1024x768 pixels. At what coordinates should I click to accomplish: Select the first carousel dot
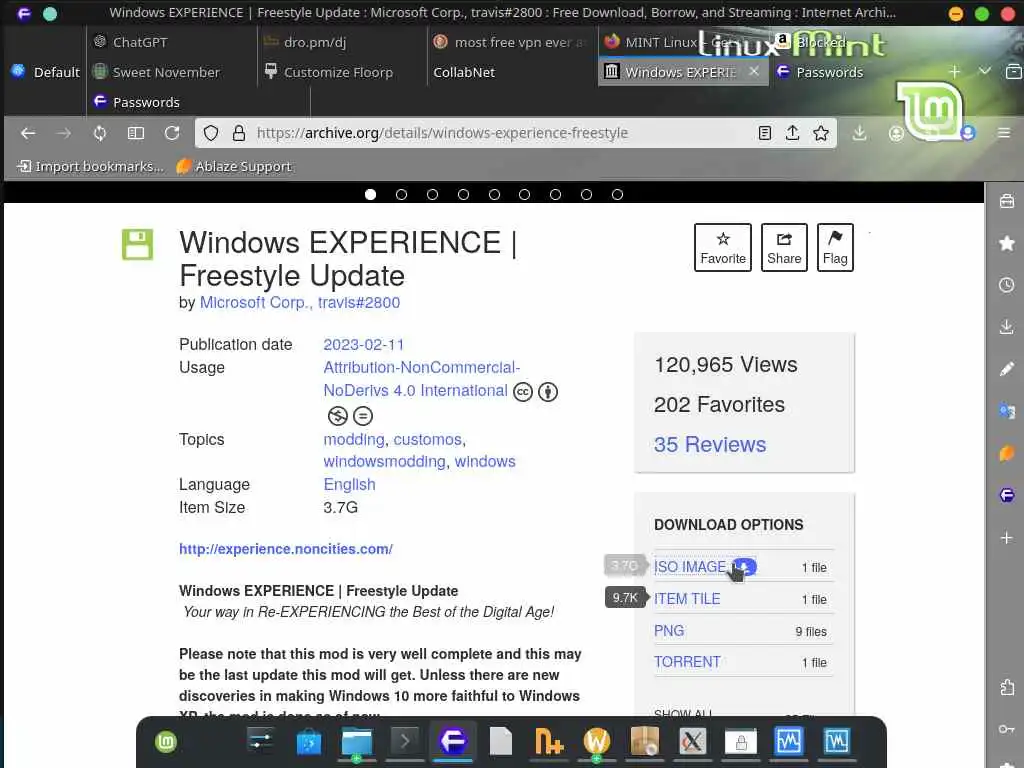[370, 195]
